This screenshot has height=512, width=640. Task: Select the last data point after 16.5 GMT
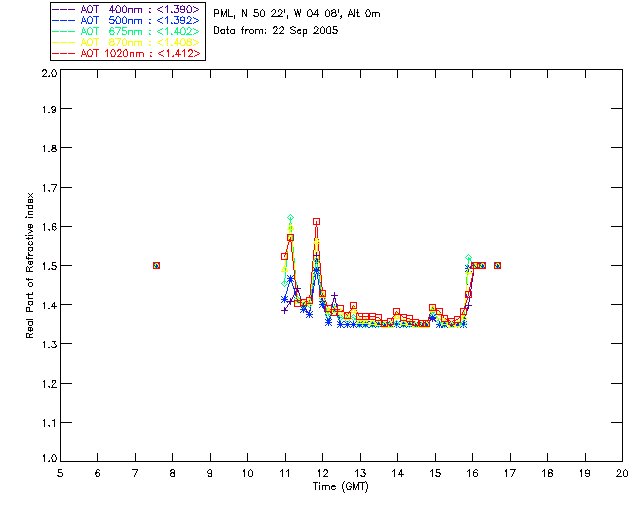pyautogui.click(x=497, y=265)
